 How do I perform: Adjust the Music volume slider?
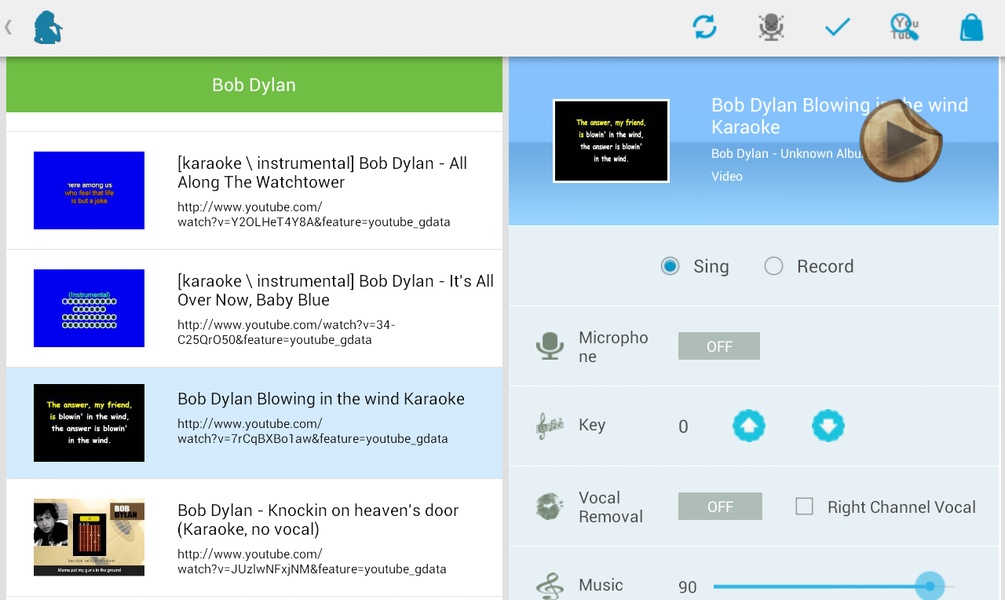point(833,586)
